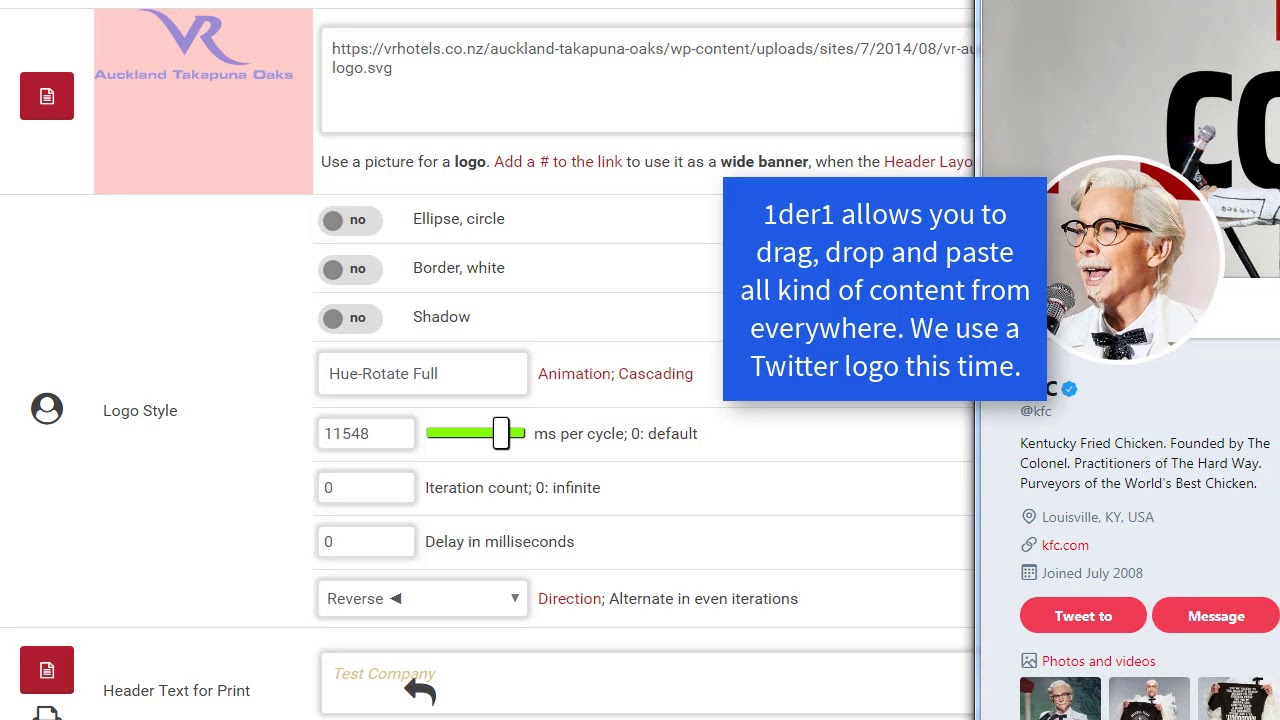Click the 'Louisville, KY, USA' text

tap(1098, 517)
